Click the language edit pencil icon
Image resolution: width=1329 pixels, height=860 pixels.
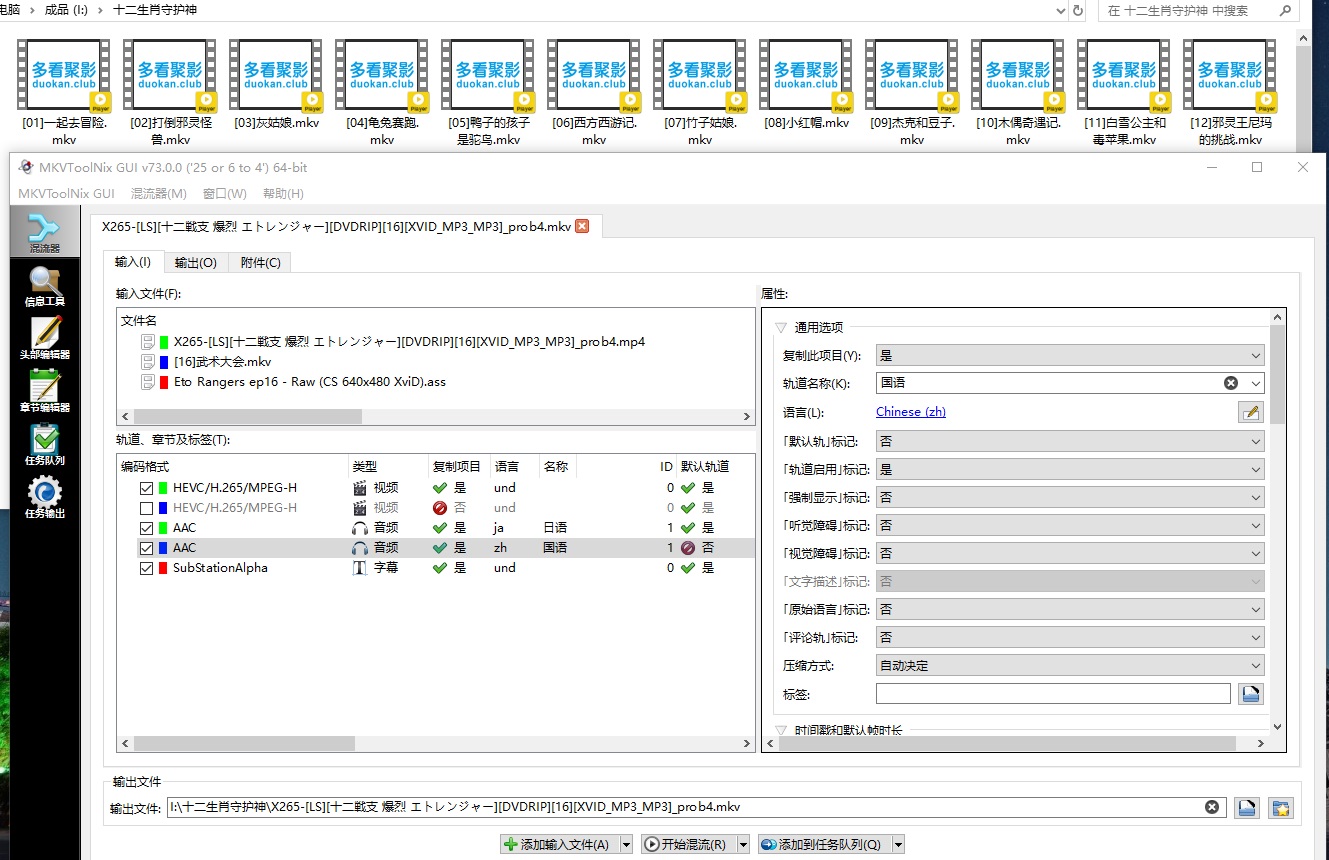coord(1250,412)
